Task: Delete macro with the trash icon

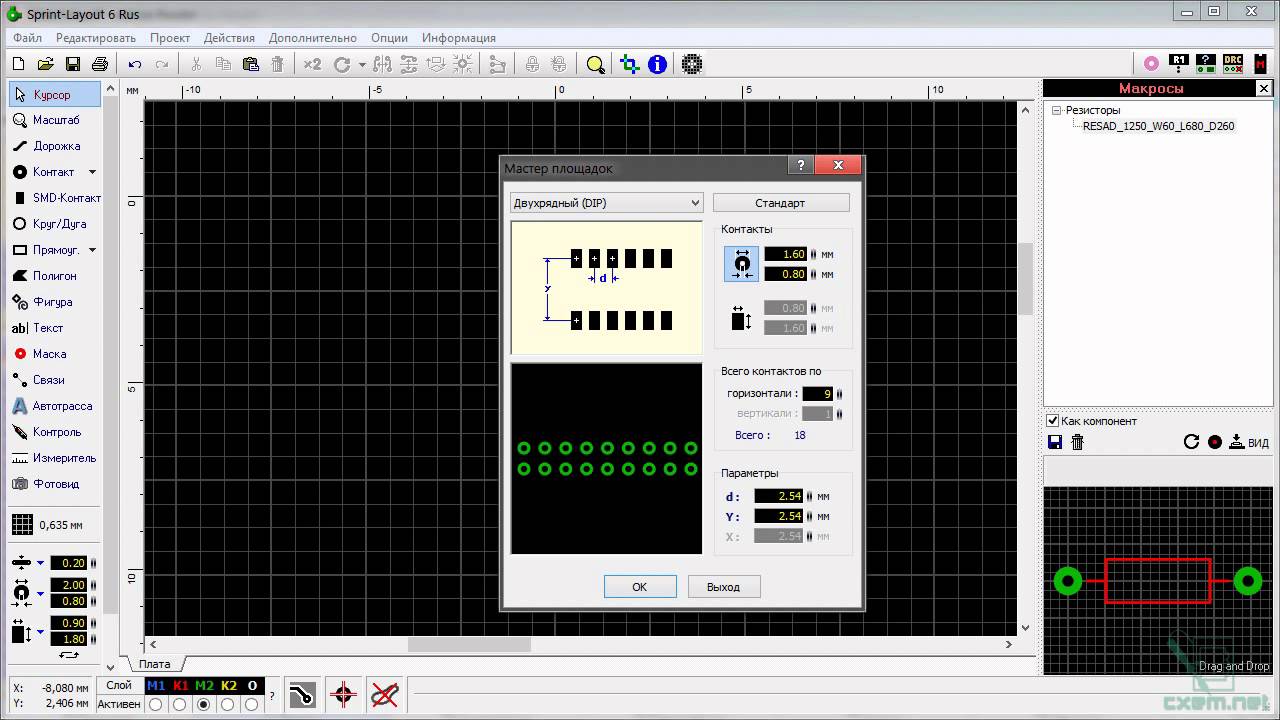Action: click(1078, 442)
